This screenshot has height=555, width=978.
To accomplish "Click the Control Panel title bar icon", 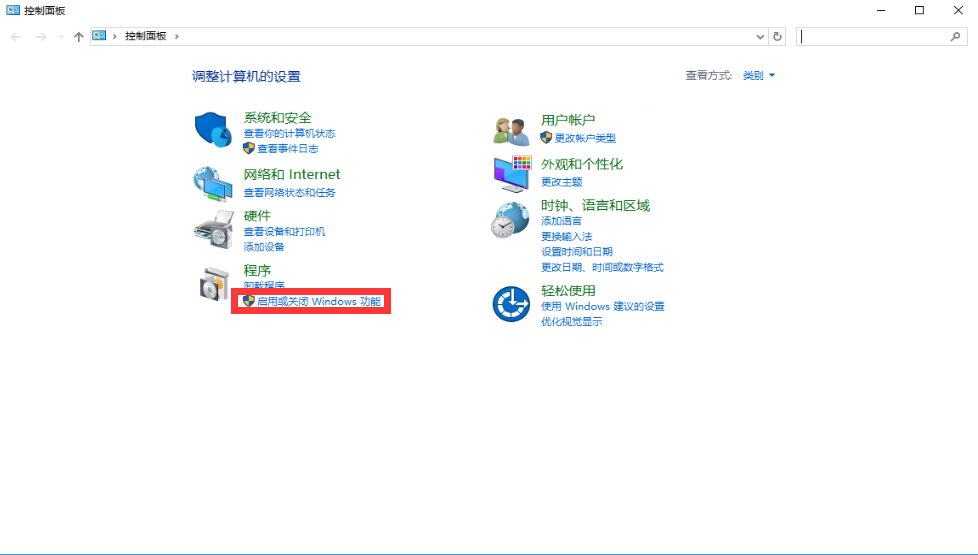I will tap(12, 10).
